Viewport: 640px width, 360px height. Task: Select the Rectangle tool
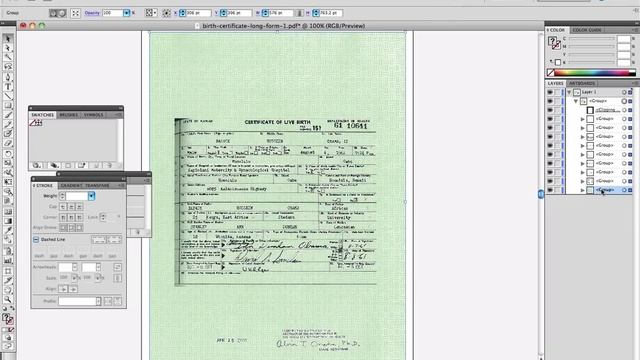[x=8, y=106]
